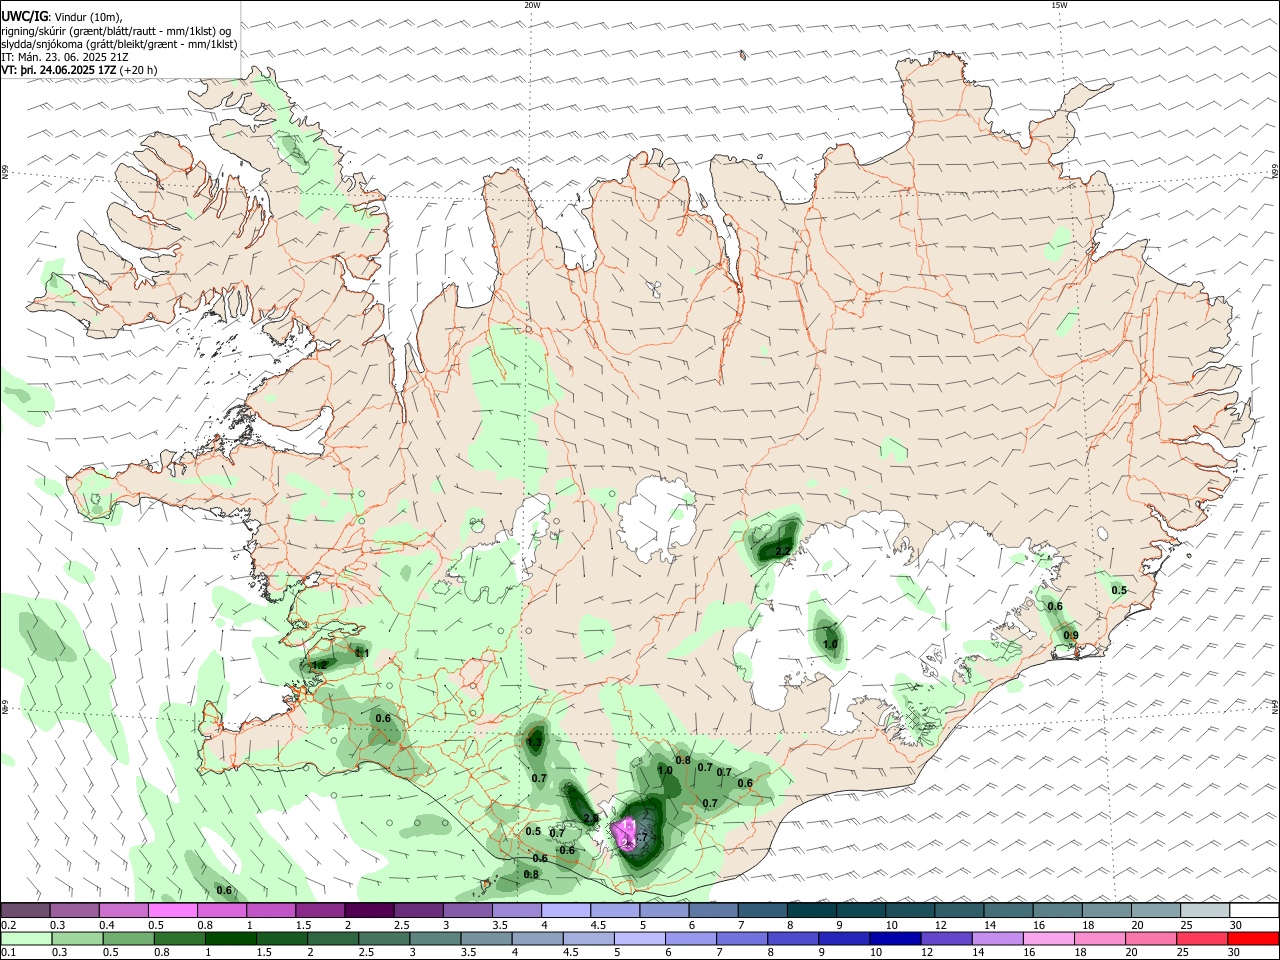Image resolution: width=1280 pixels, height=960 pixels.
Task: Pick the light green 0.3 rain legend swatch
Action: click(x=76, y=938)
